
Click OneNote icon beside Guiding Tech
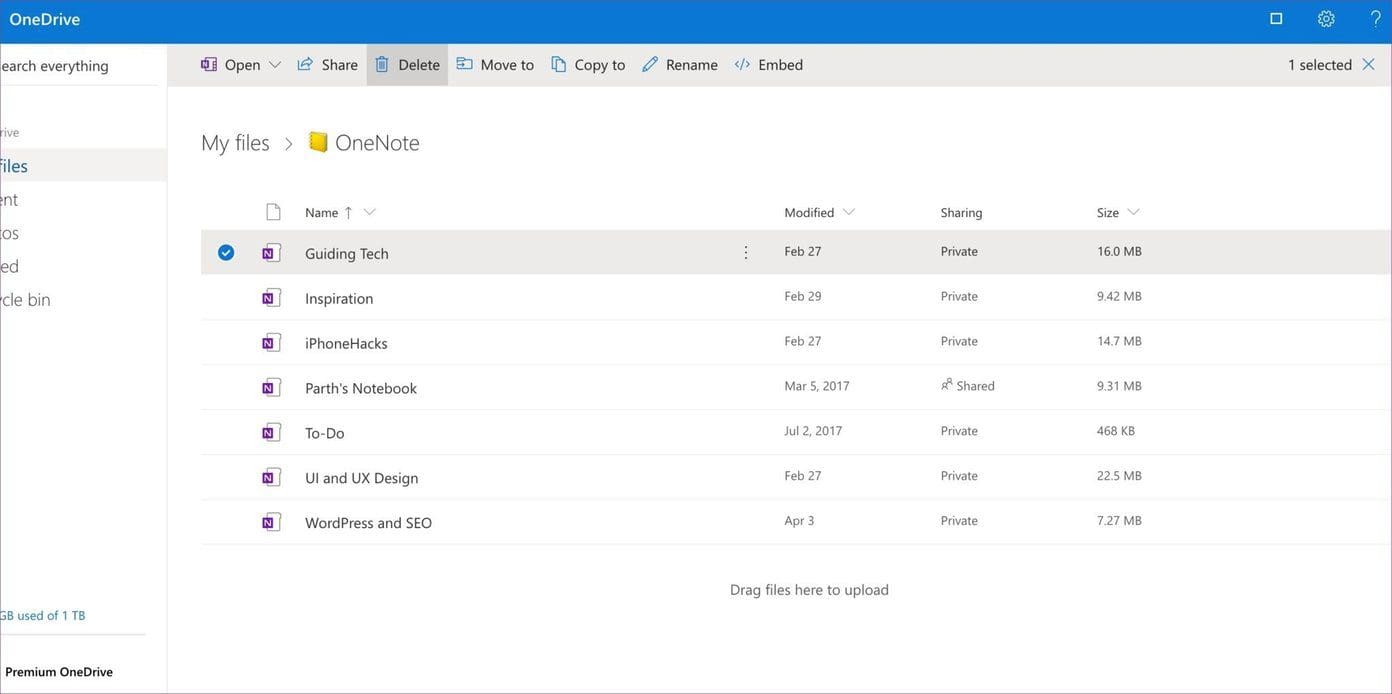271,252
